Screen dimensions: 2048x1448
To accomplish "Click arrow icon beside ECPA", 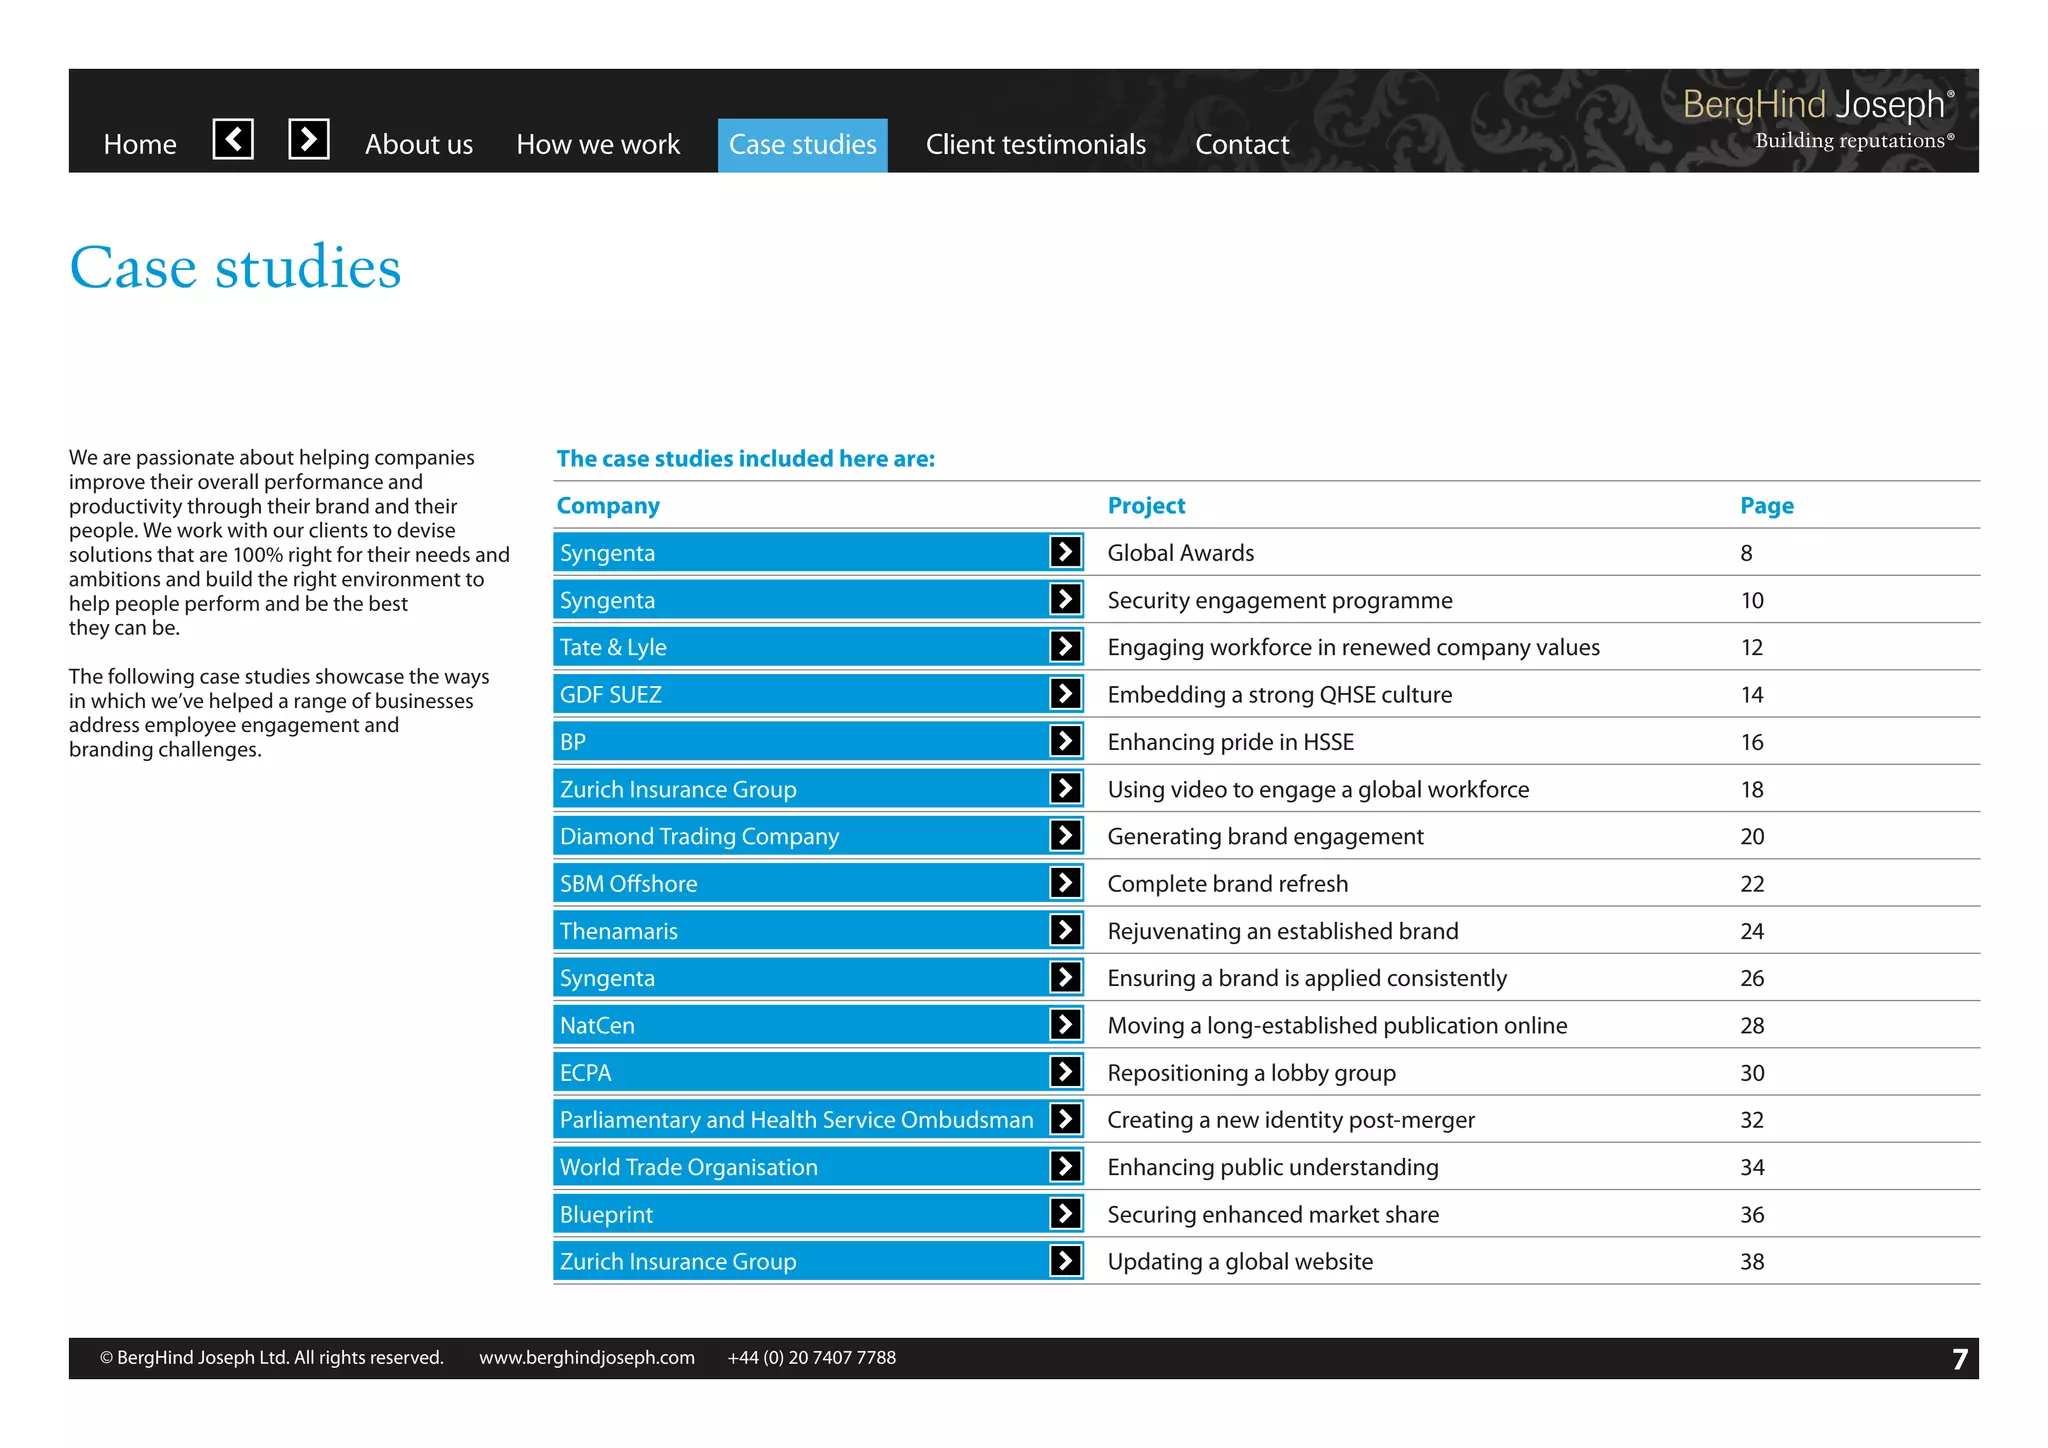I will (1065, 1072).
